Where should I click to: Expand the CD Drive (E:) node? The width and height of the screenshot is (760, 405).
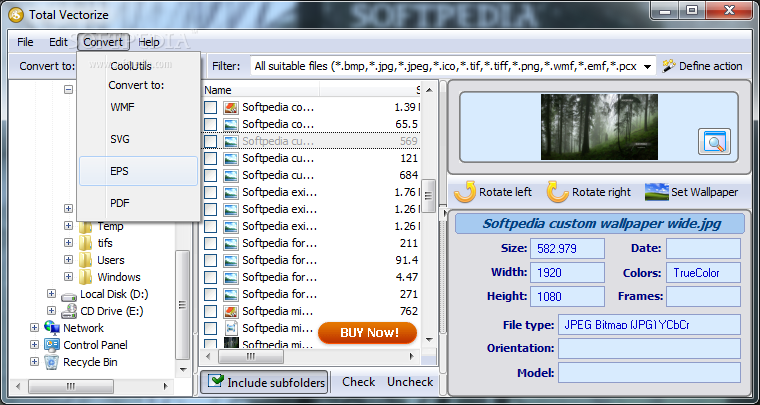click(51, 311)
